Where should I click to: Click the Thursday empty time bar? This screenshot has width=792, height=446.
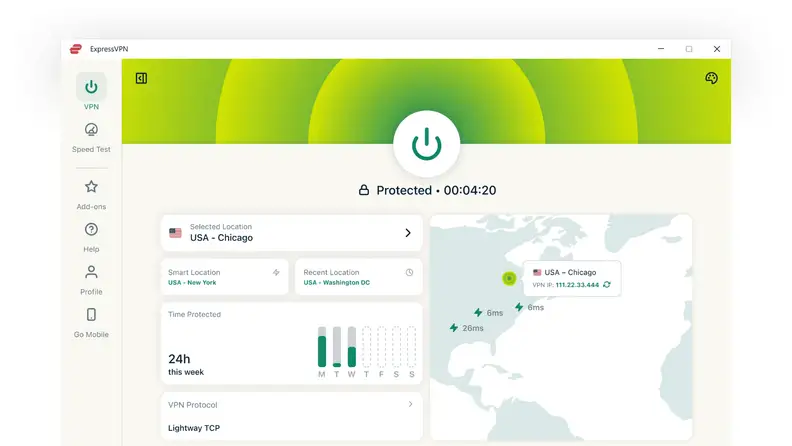367,347
